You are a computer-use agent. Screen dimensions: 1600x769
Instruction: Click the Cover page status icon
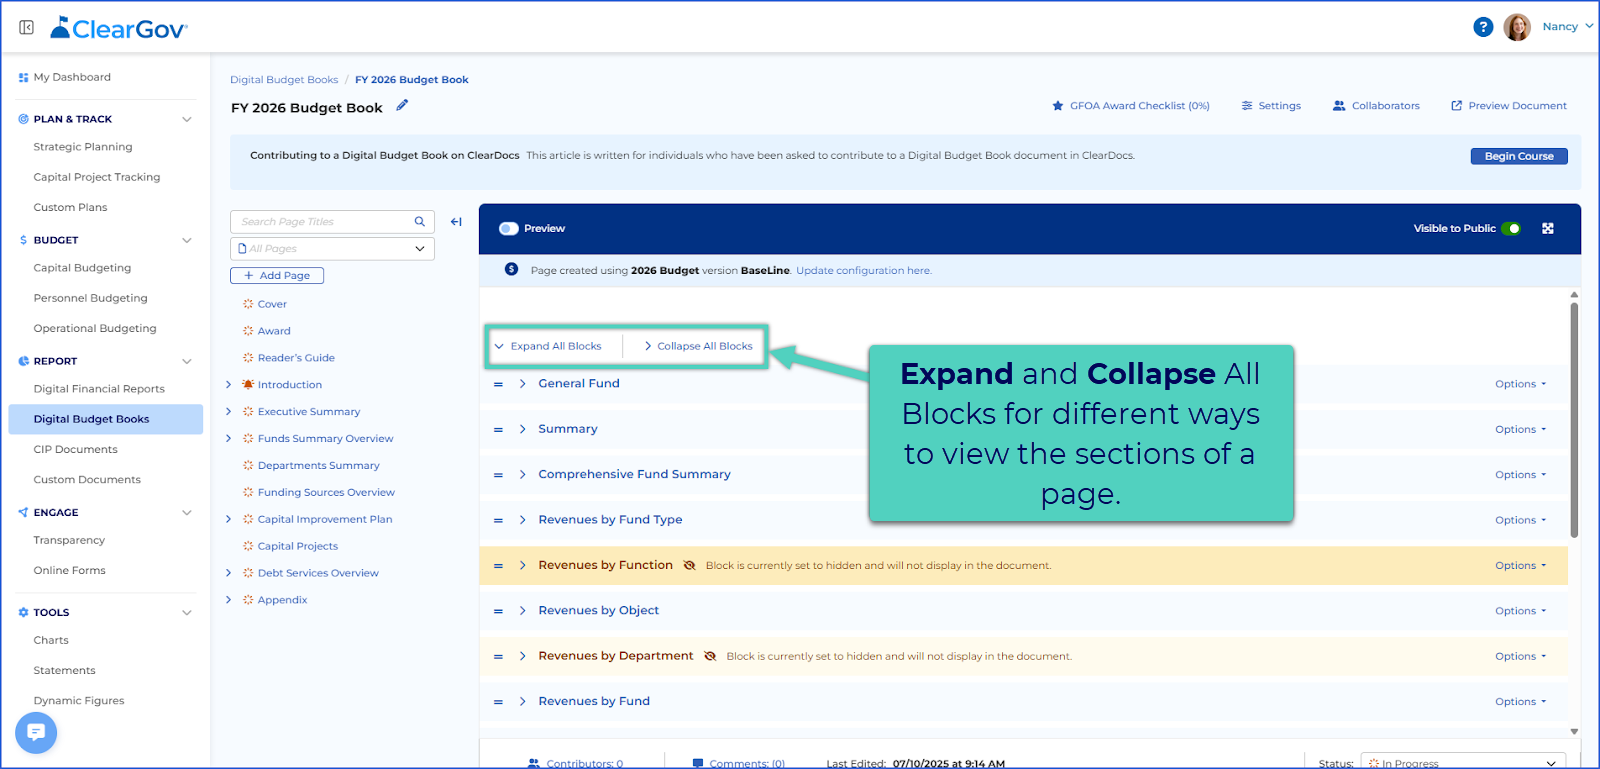tap(248, 304)
